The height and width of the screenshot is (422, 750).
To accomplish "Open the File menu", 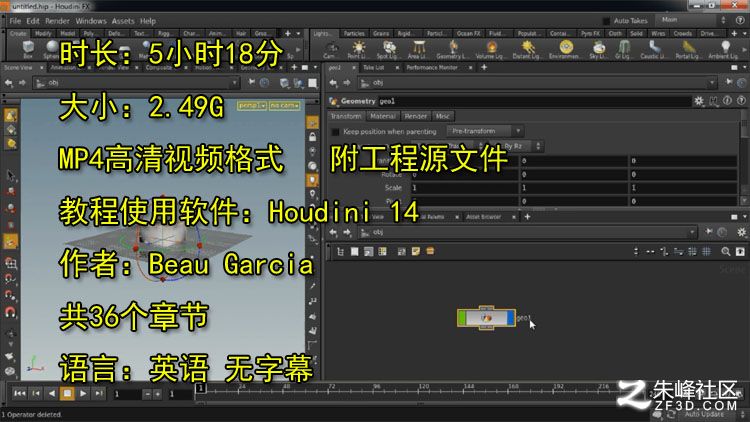I will coord(15,21).
